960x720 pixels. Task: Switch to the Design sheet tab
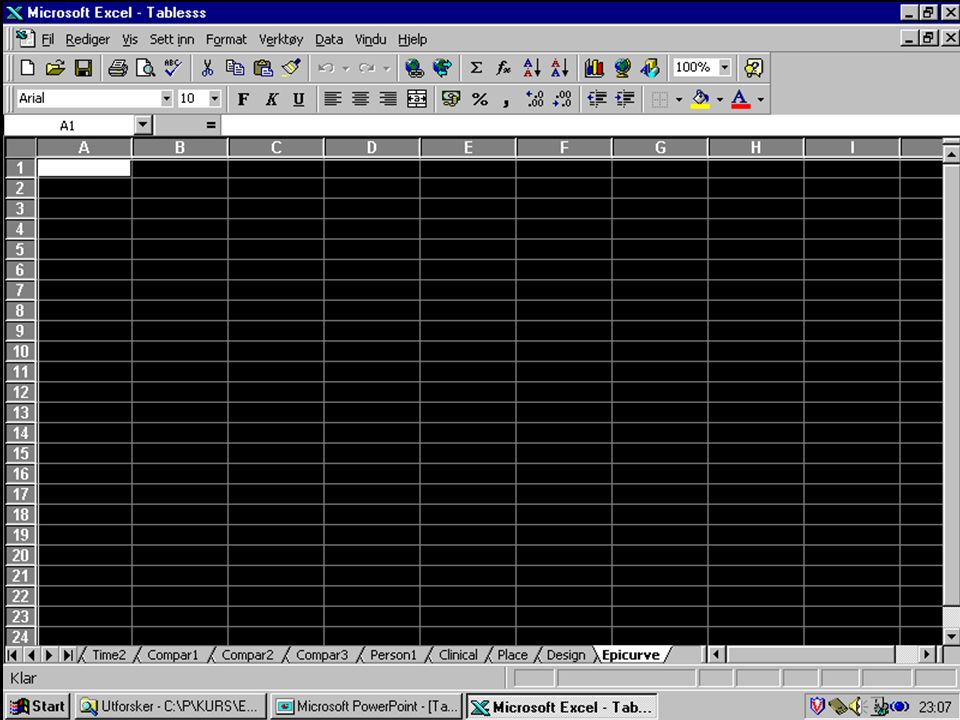pyautogui.click(x=566, y=654)
